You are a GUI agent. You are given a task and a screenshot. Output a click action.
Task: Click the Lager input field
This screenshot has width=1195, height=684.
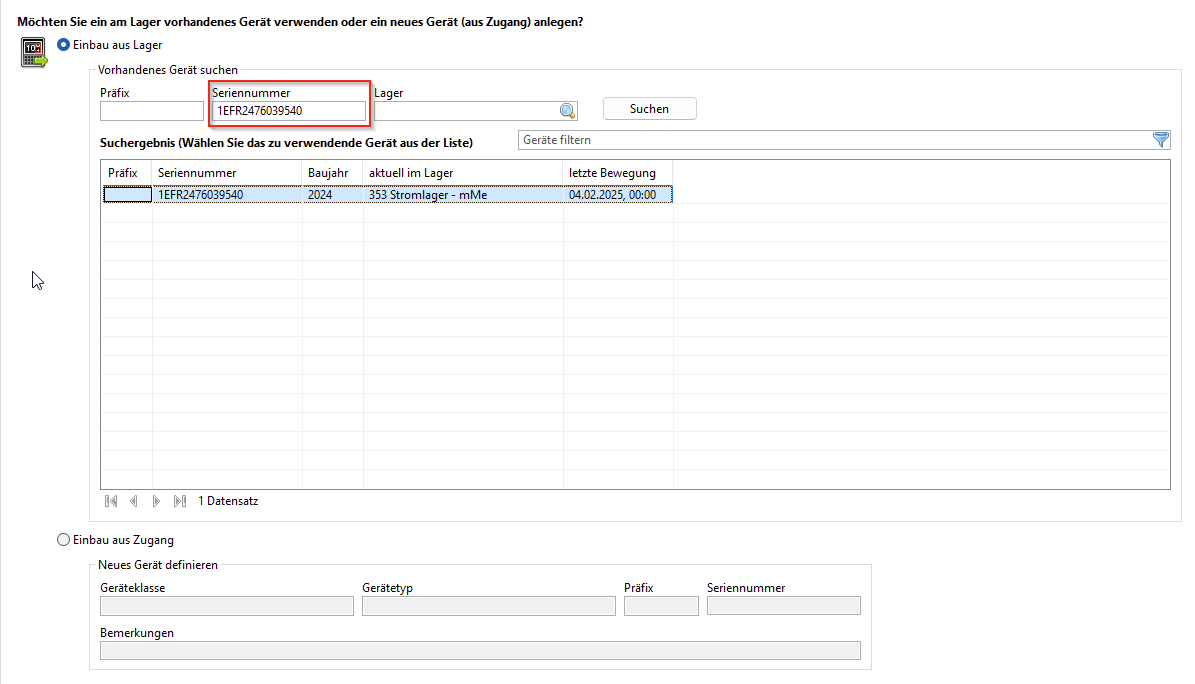pos(464,111)
